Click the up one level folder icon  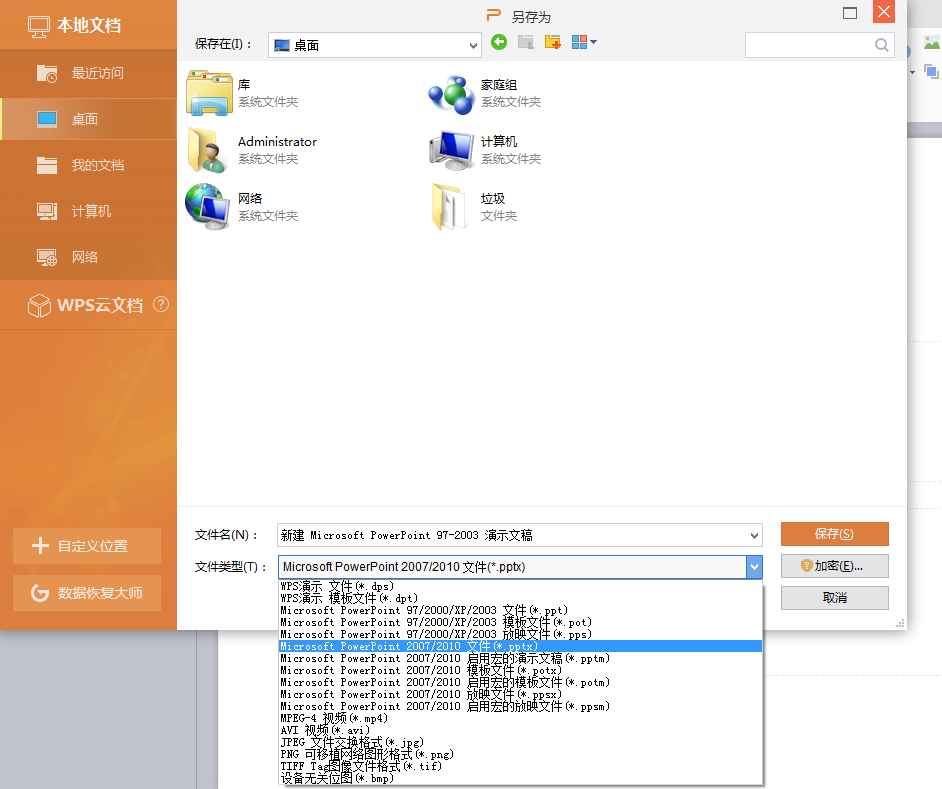tap(526, 42)
